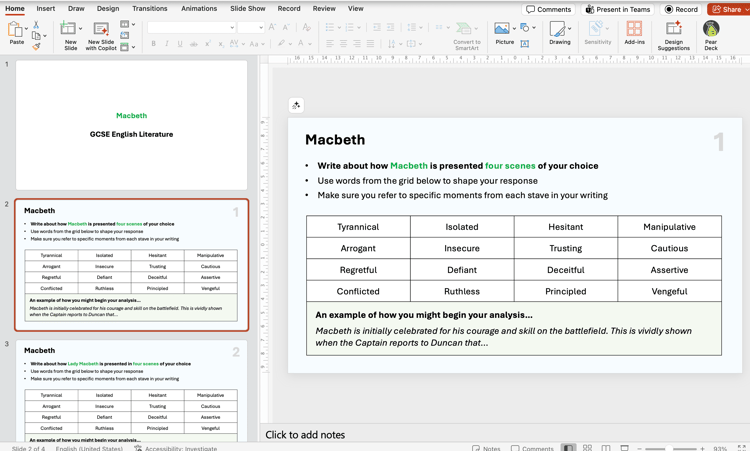Switch to the Slide Show tab
The height and width of the screenshot is (451, 750).
pyautogui.click(x=248, y=8)
